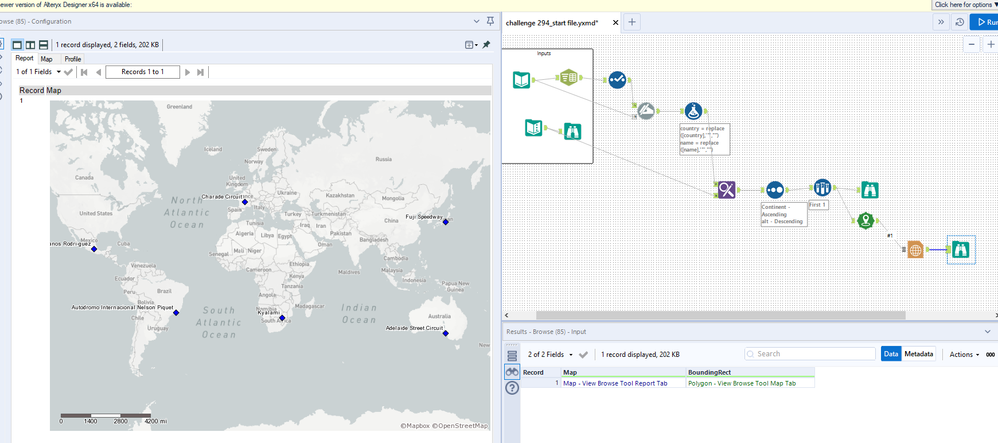Switch to side-by-side split view layout
The width and height of the screenshot is (998, 443).
pos(31,45)
